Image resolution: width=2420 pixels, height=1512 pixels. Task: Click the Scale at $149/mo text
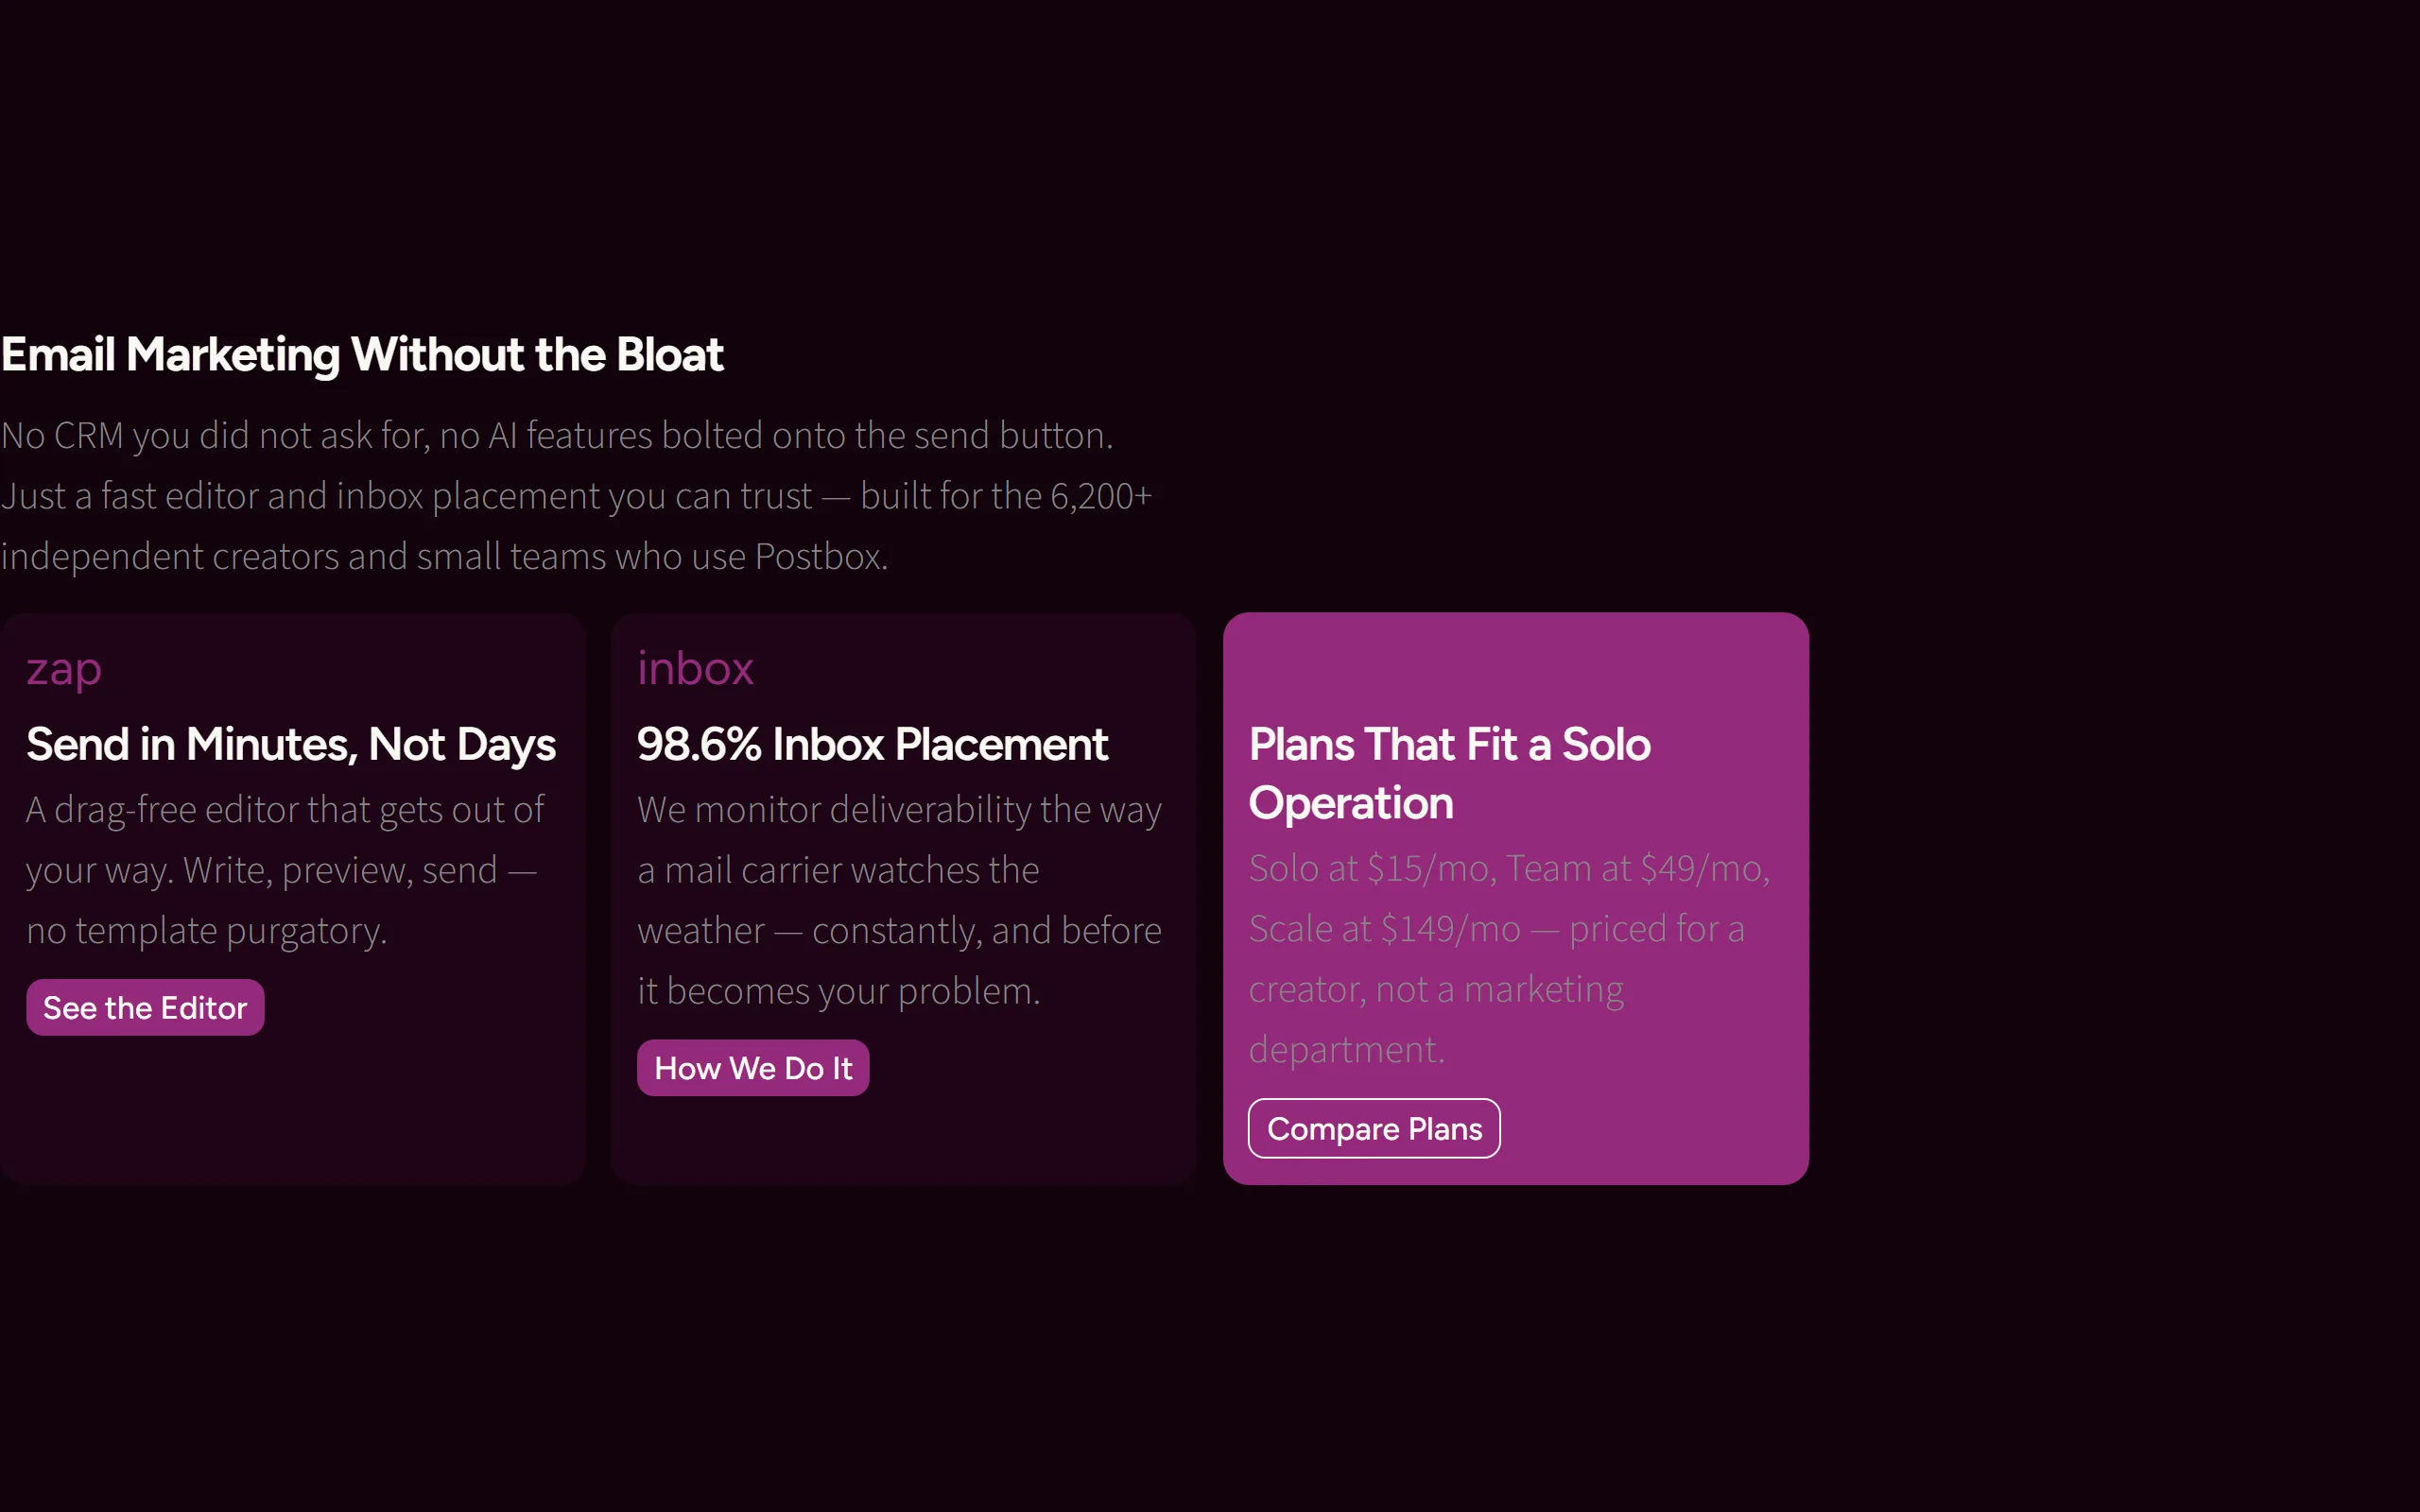click(x=1384, y=929)
